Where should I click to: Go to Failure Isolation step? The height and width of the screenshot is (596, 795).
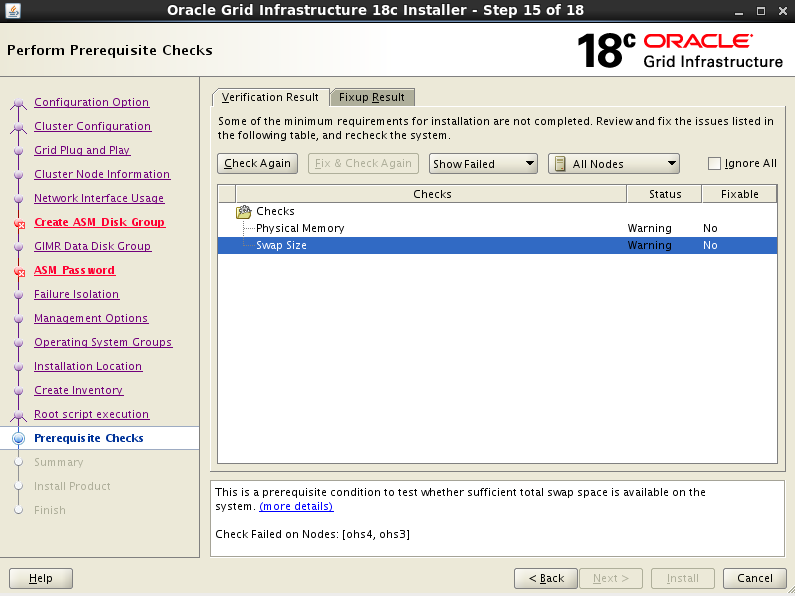pos(77,294)
